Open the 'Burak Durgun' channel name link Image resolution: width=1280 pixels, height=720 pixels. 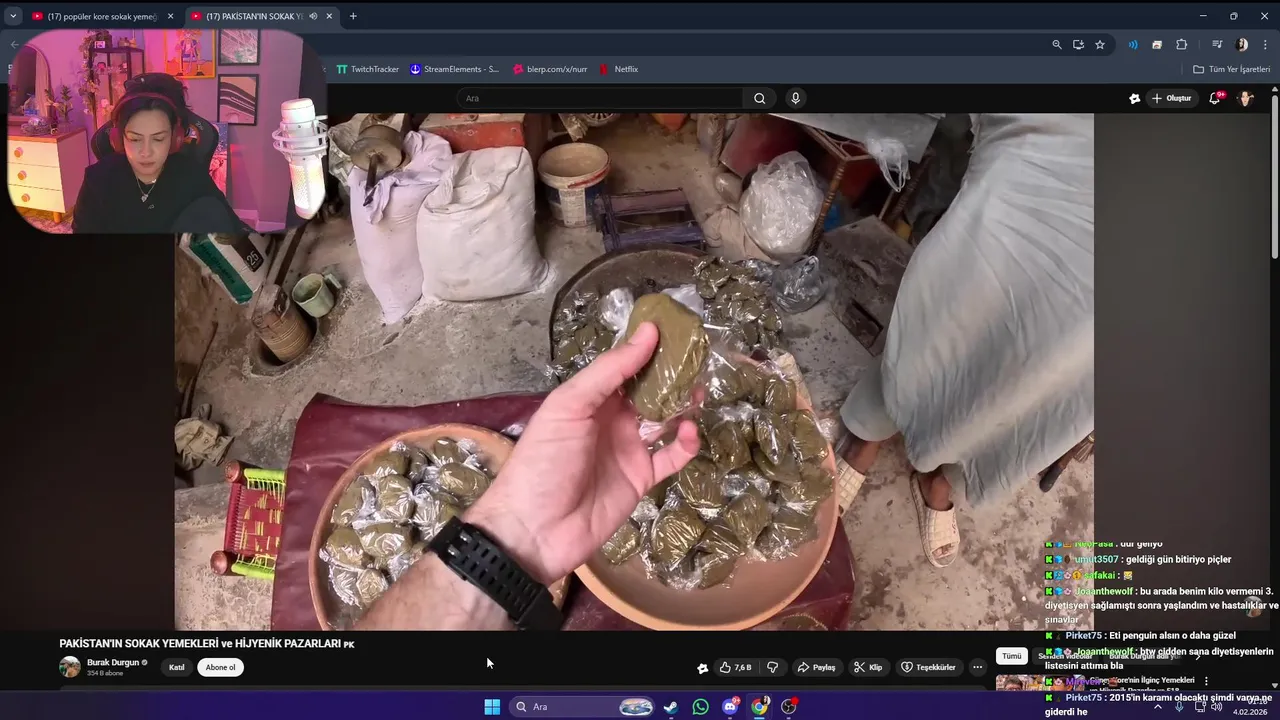(113, 662)
